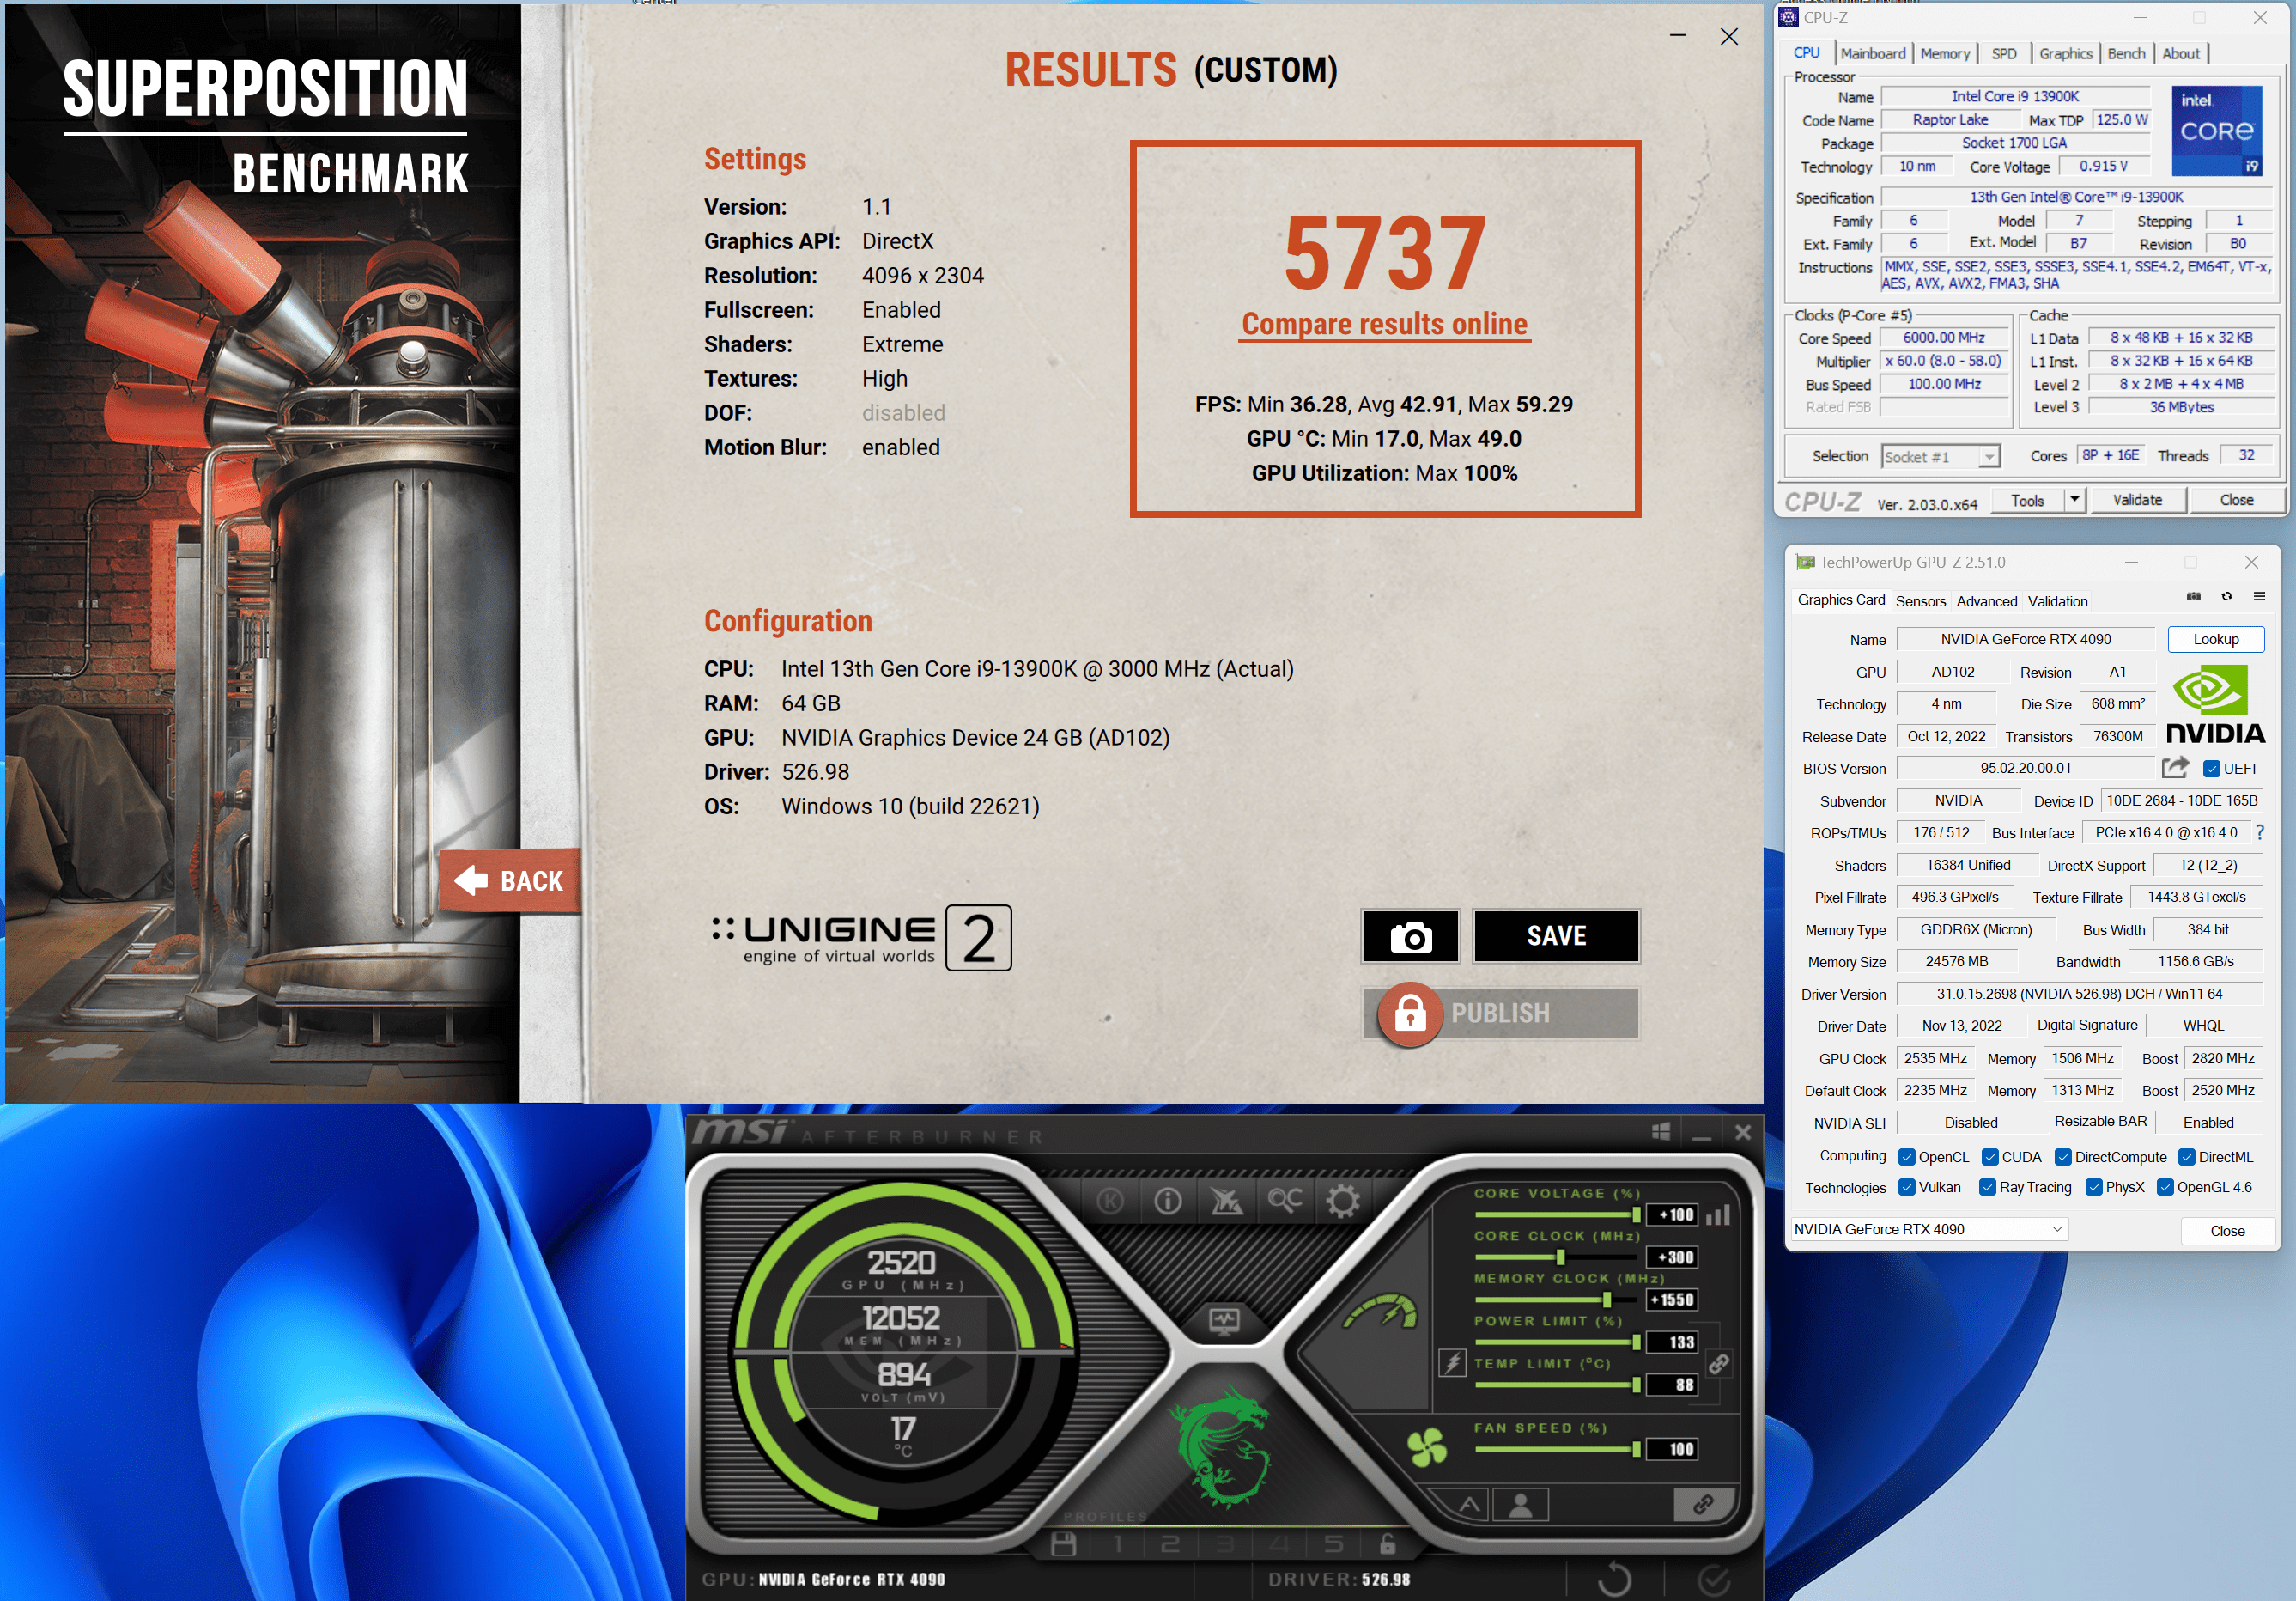
Task: Switch to the GPU-Z Sensors tab
Action: 1920,601
